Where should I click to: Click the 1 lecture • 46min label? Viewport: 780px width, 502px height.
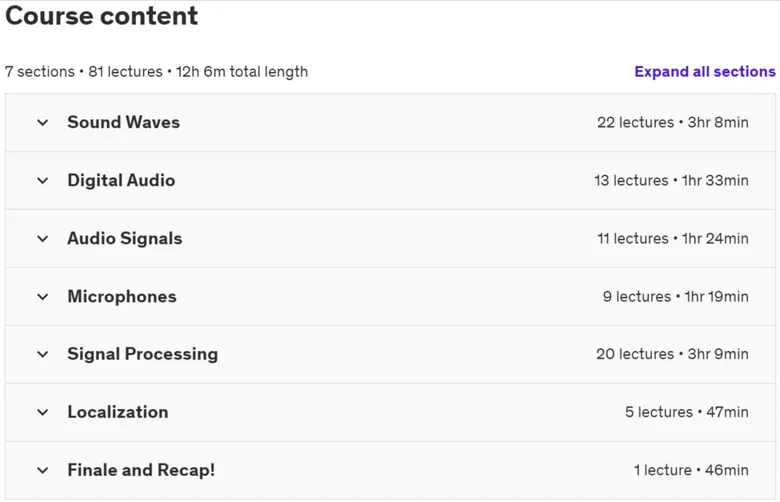[x=691, y=470]
